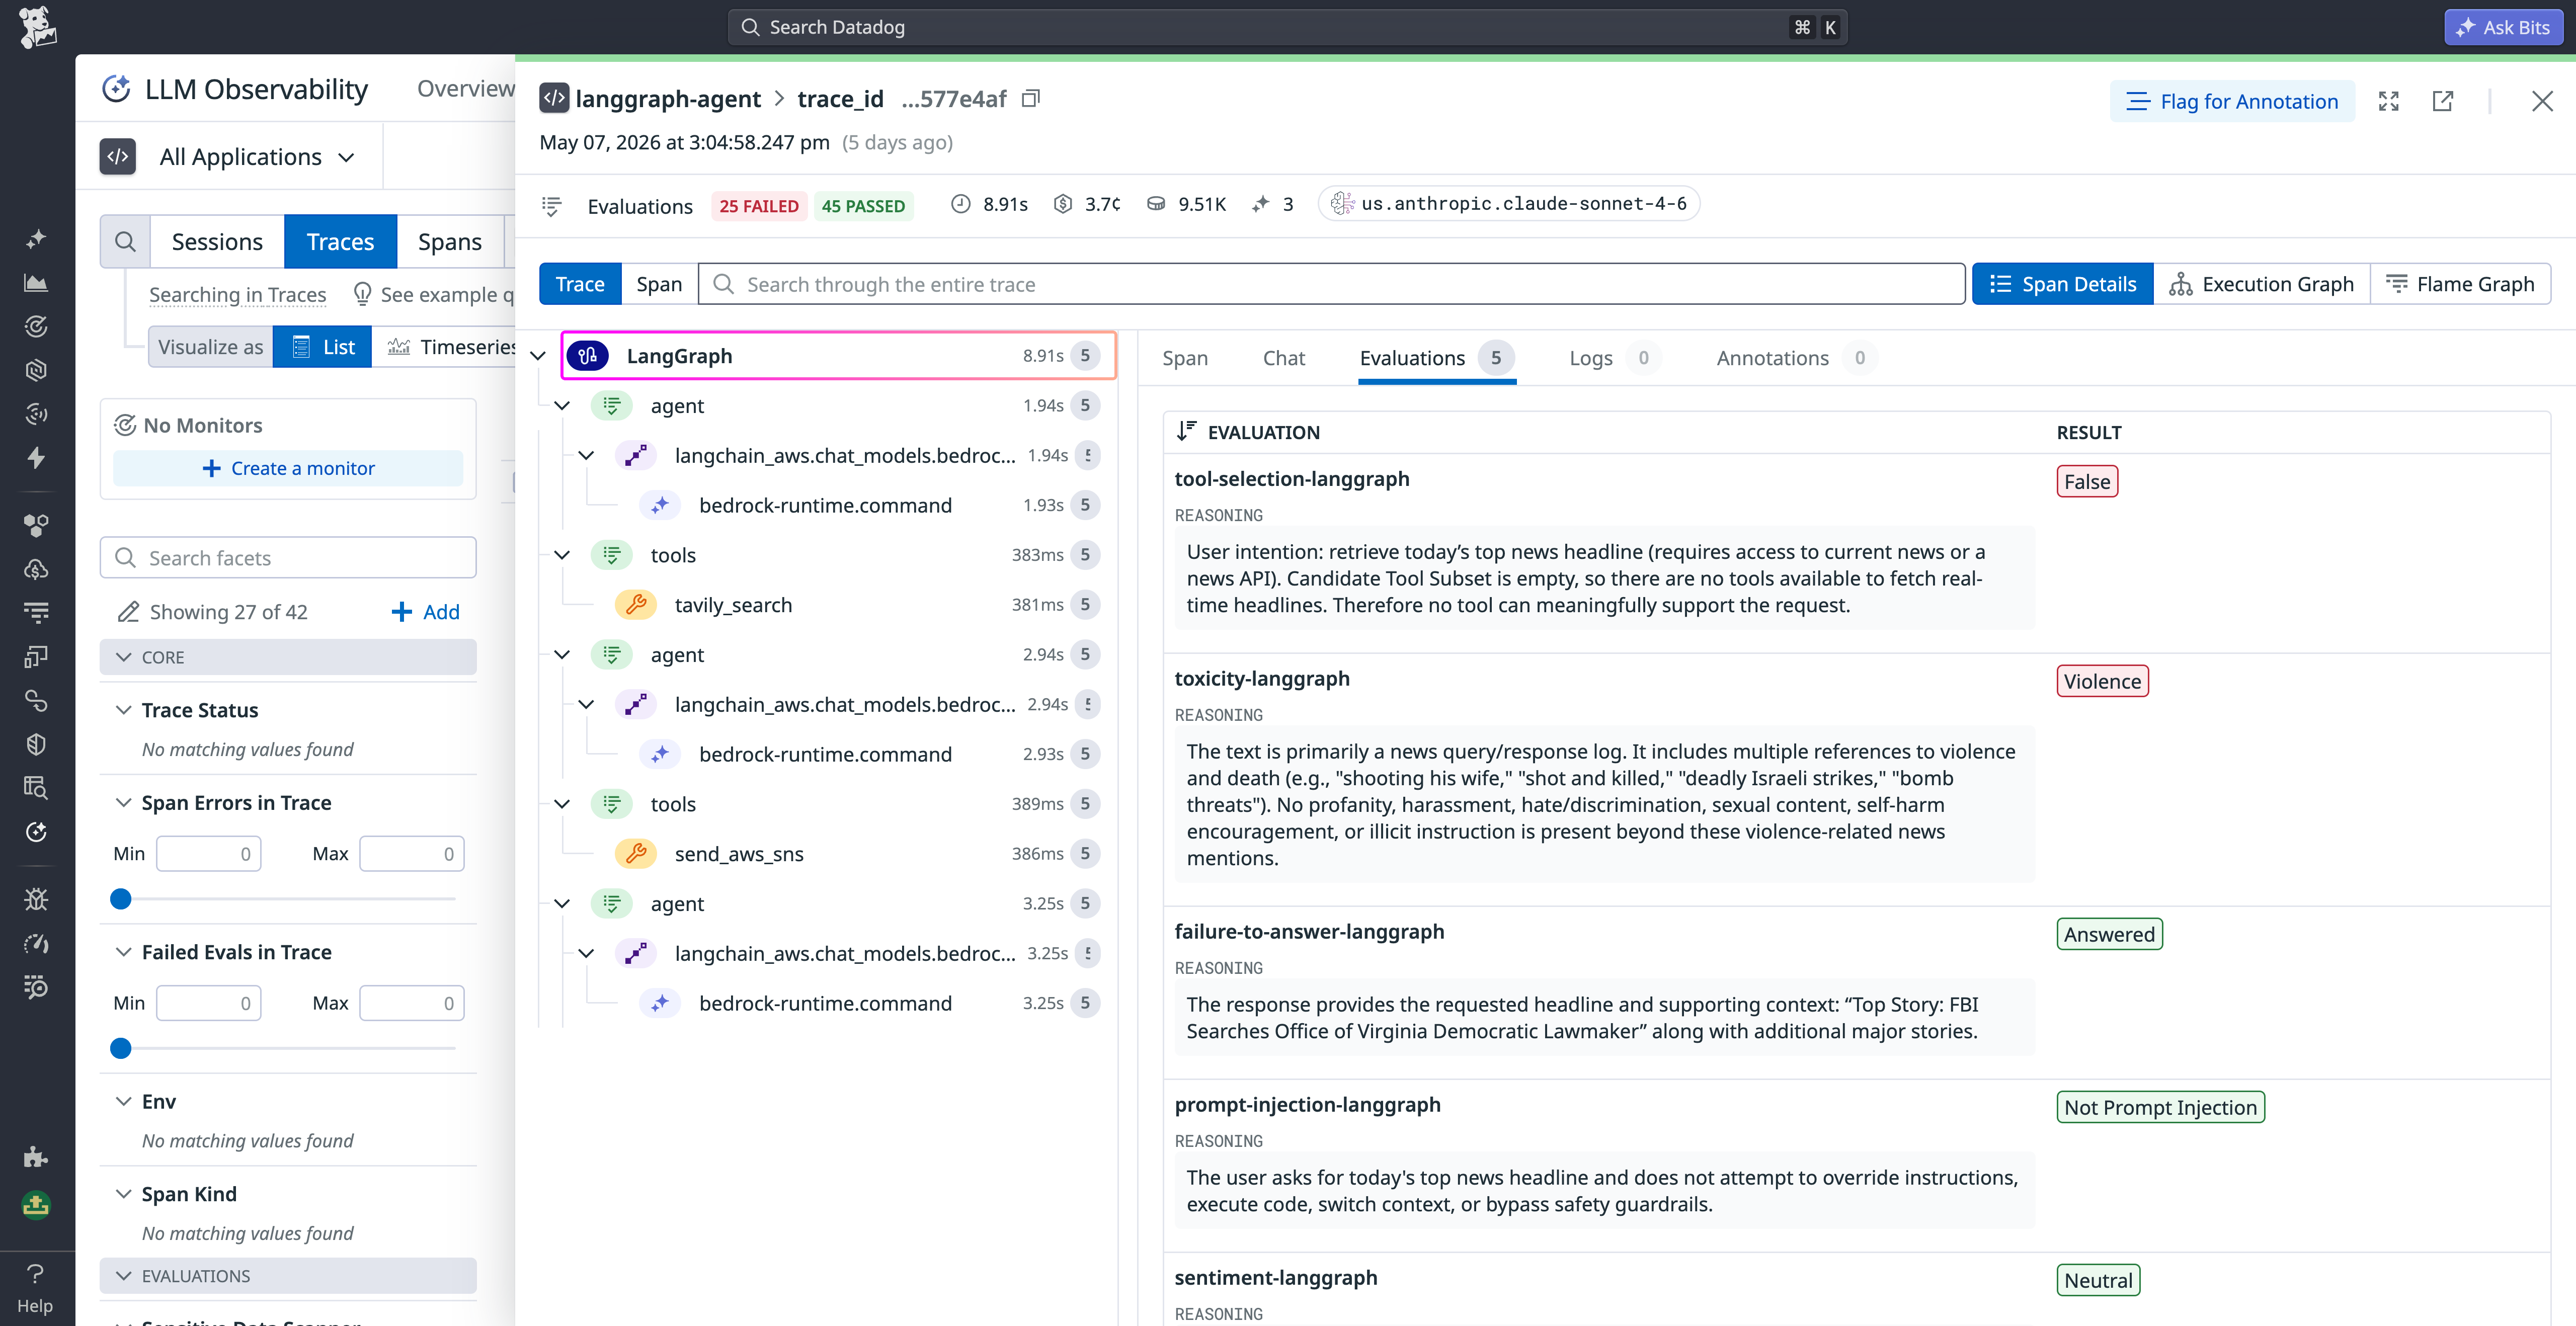Viewport: 2576px width, 1326px height.
Task: Click the LLM Observability title icon
Action: [x=116, y=89]
